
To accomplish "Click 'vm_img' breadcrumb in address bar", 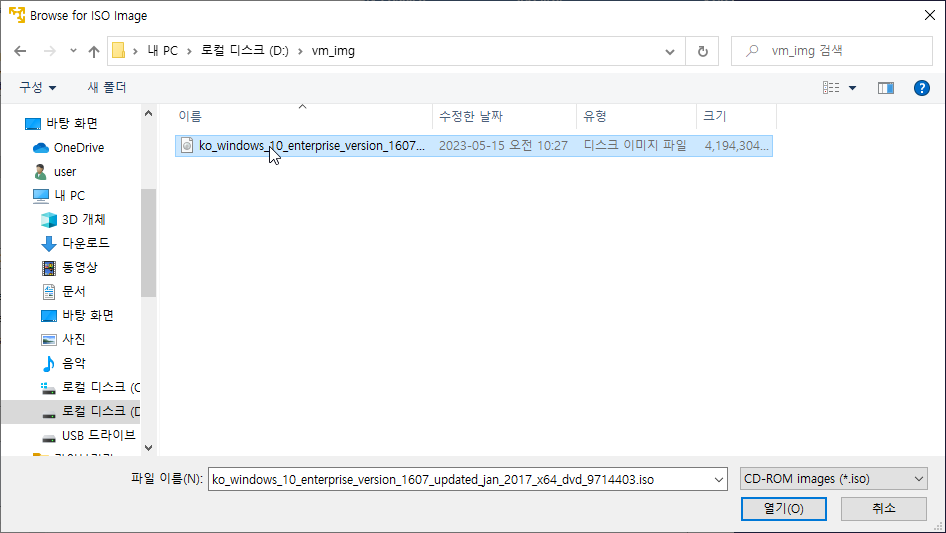I will coord(333,51).
